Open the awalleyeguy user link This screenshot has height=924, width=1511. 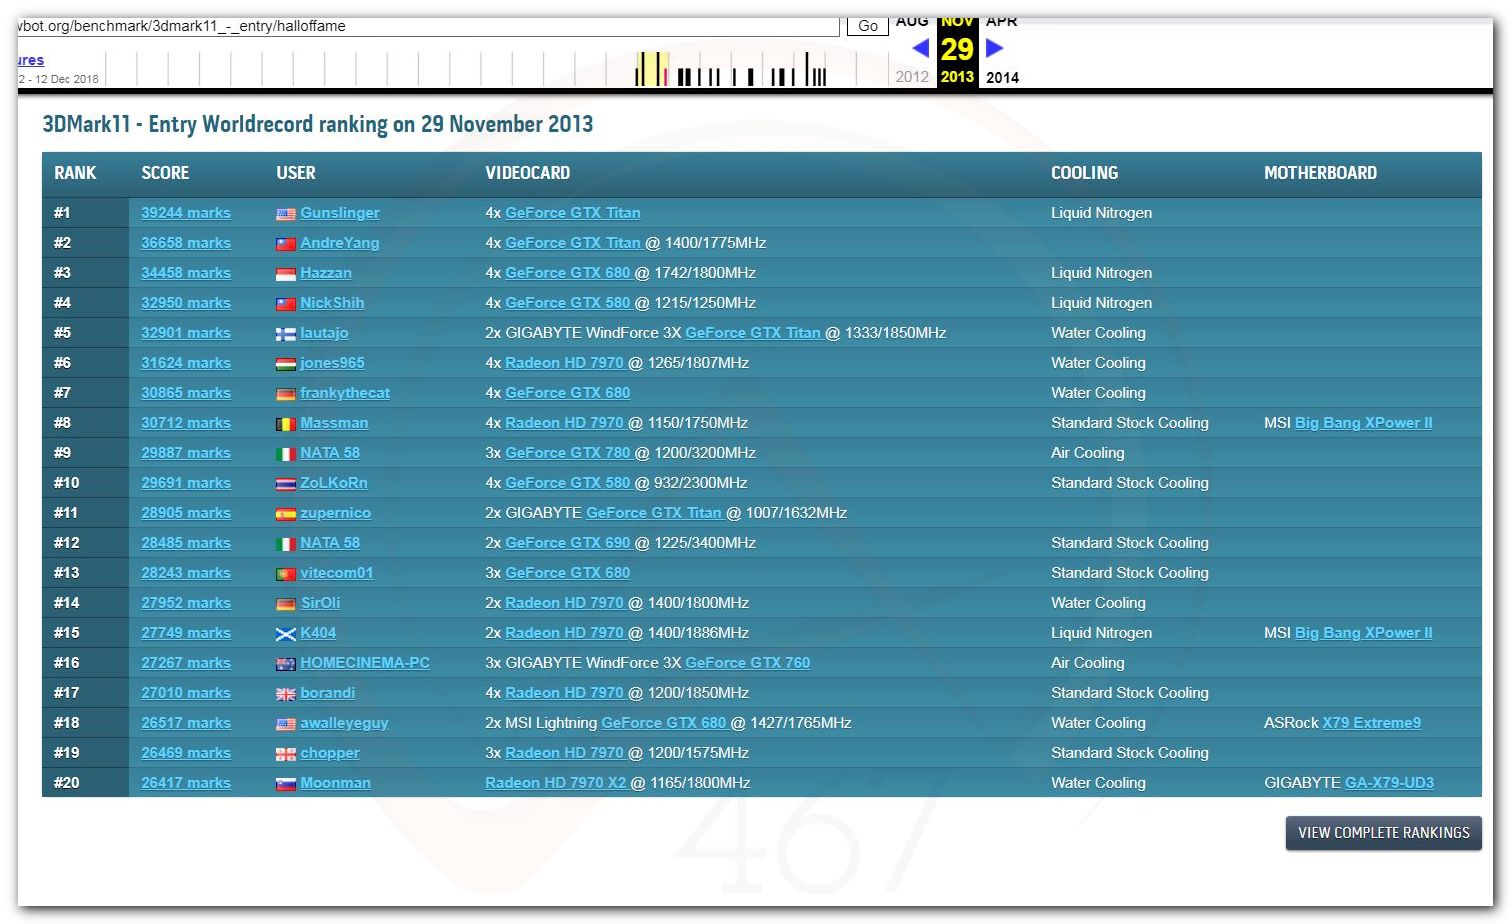344,723
